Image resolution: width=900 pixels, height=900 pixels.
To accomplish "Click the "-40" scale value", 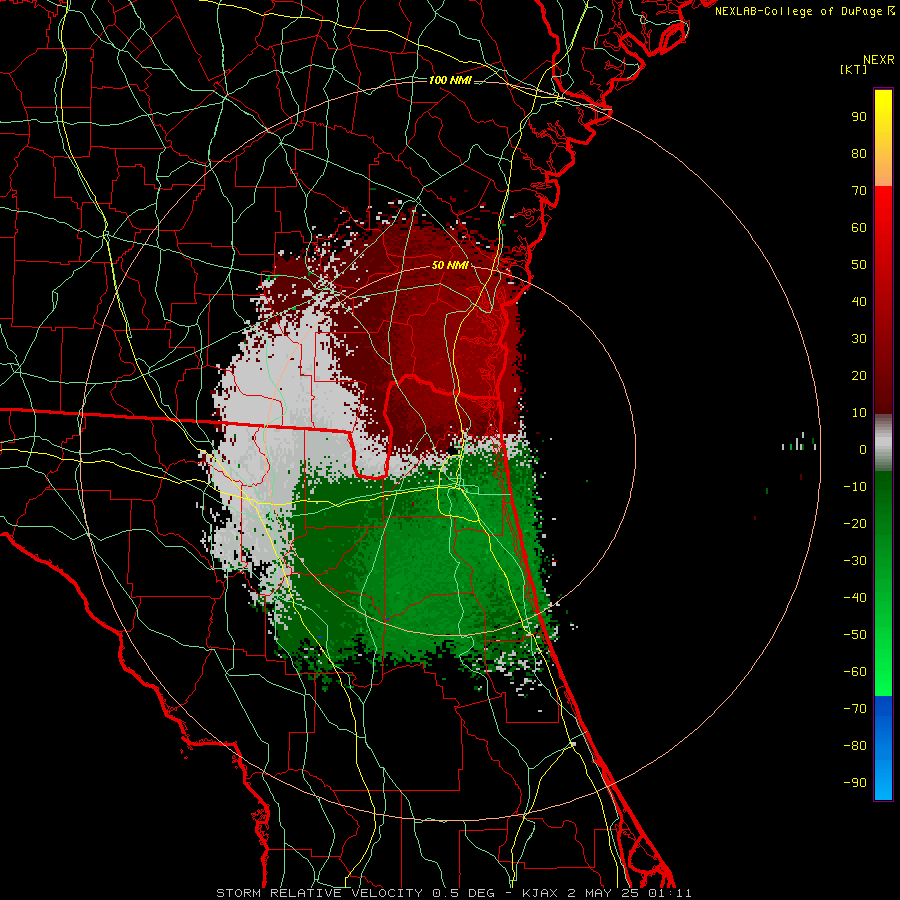I will click(855, 598).
